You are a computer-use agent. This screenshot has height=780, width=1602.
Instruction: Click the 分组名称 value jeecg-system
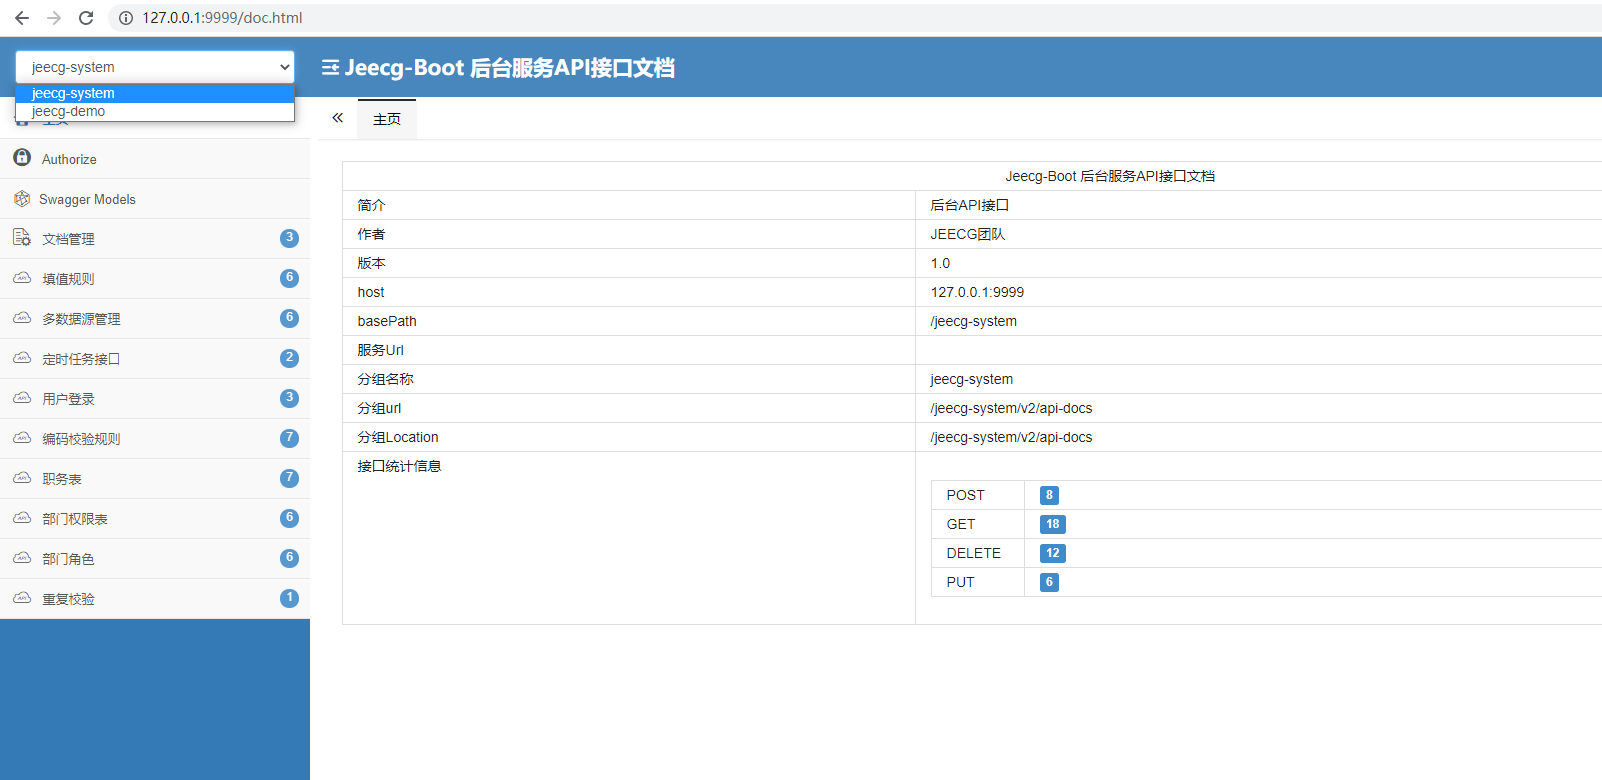tap(971, 379)
